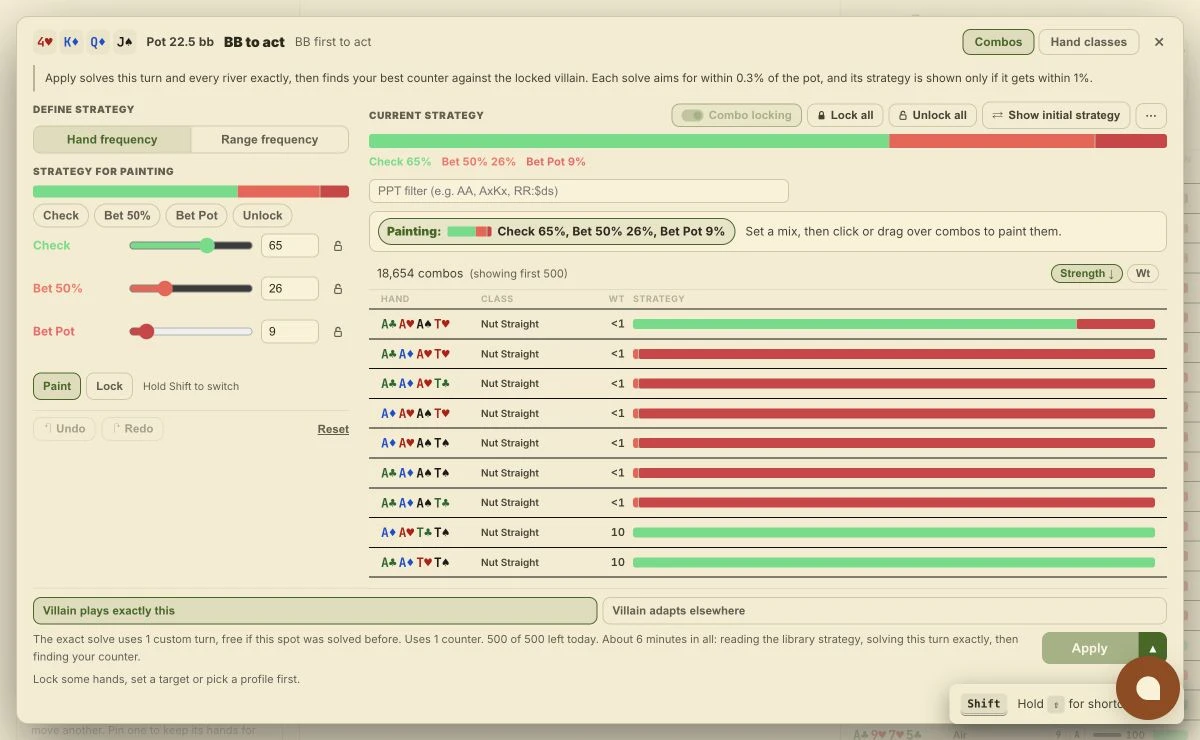Choose the Unlock painting preset
This screenshot has height=740, width=1200.
pyautogui.click(x=263, y=215)
